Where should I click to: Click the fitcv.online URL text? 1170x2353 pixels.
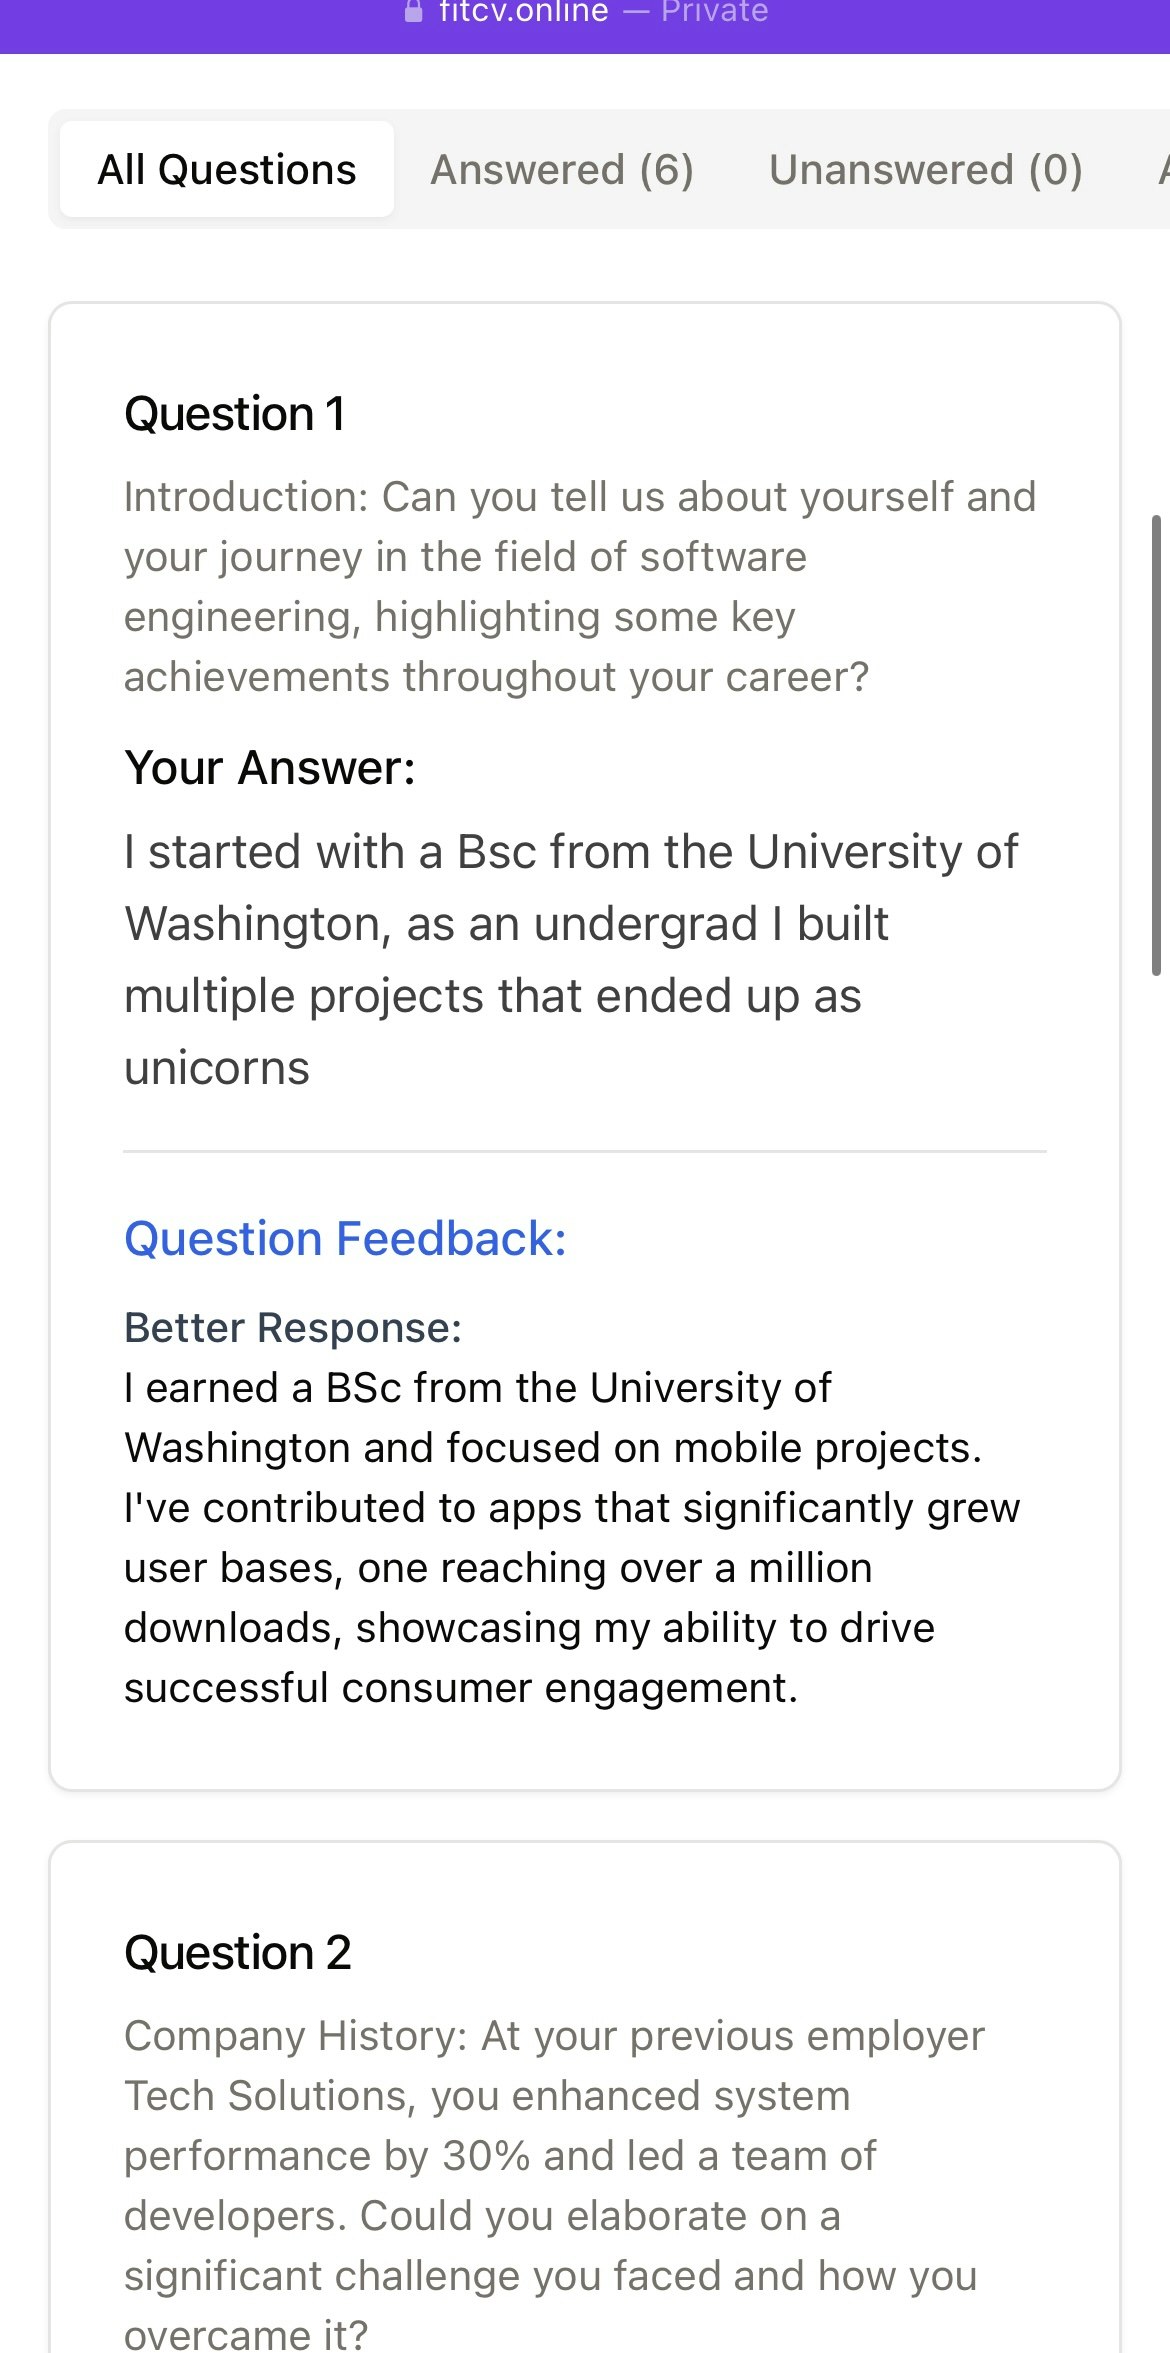523,12
